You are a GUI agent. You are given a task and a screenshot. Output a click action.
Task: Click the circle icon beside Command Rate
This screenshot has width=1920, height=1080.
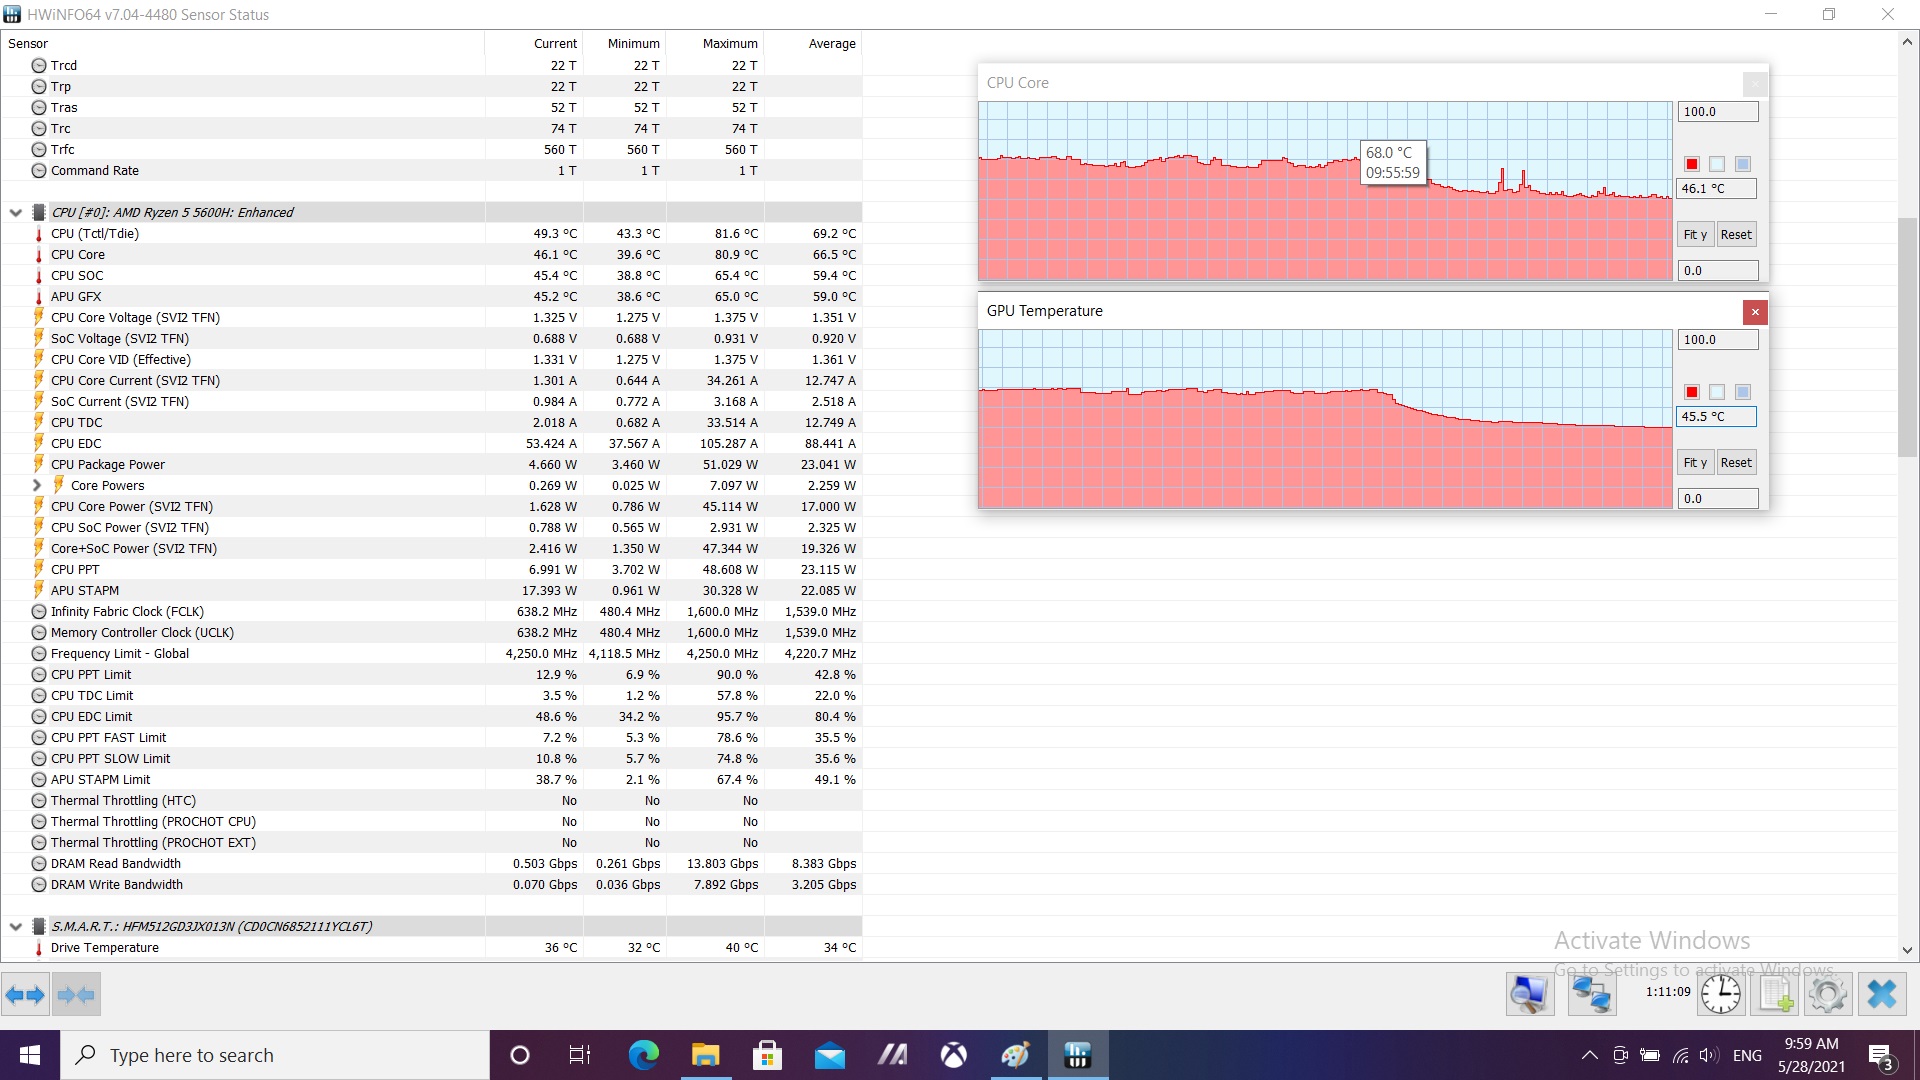pos(39,171)
